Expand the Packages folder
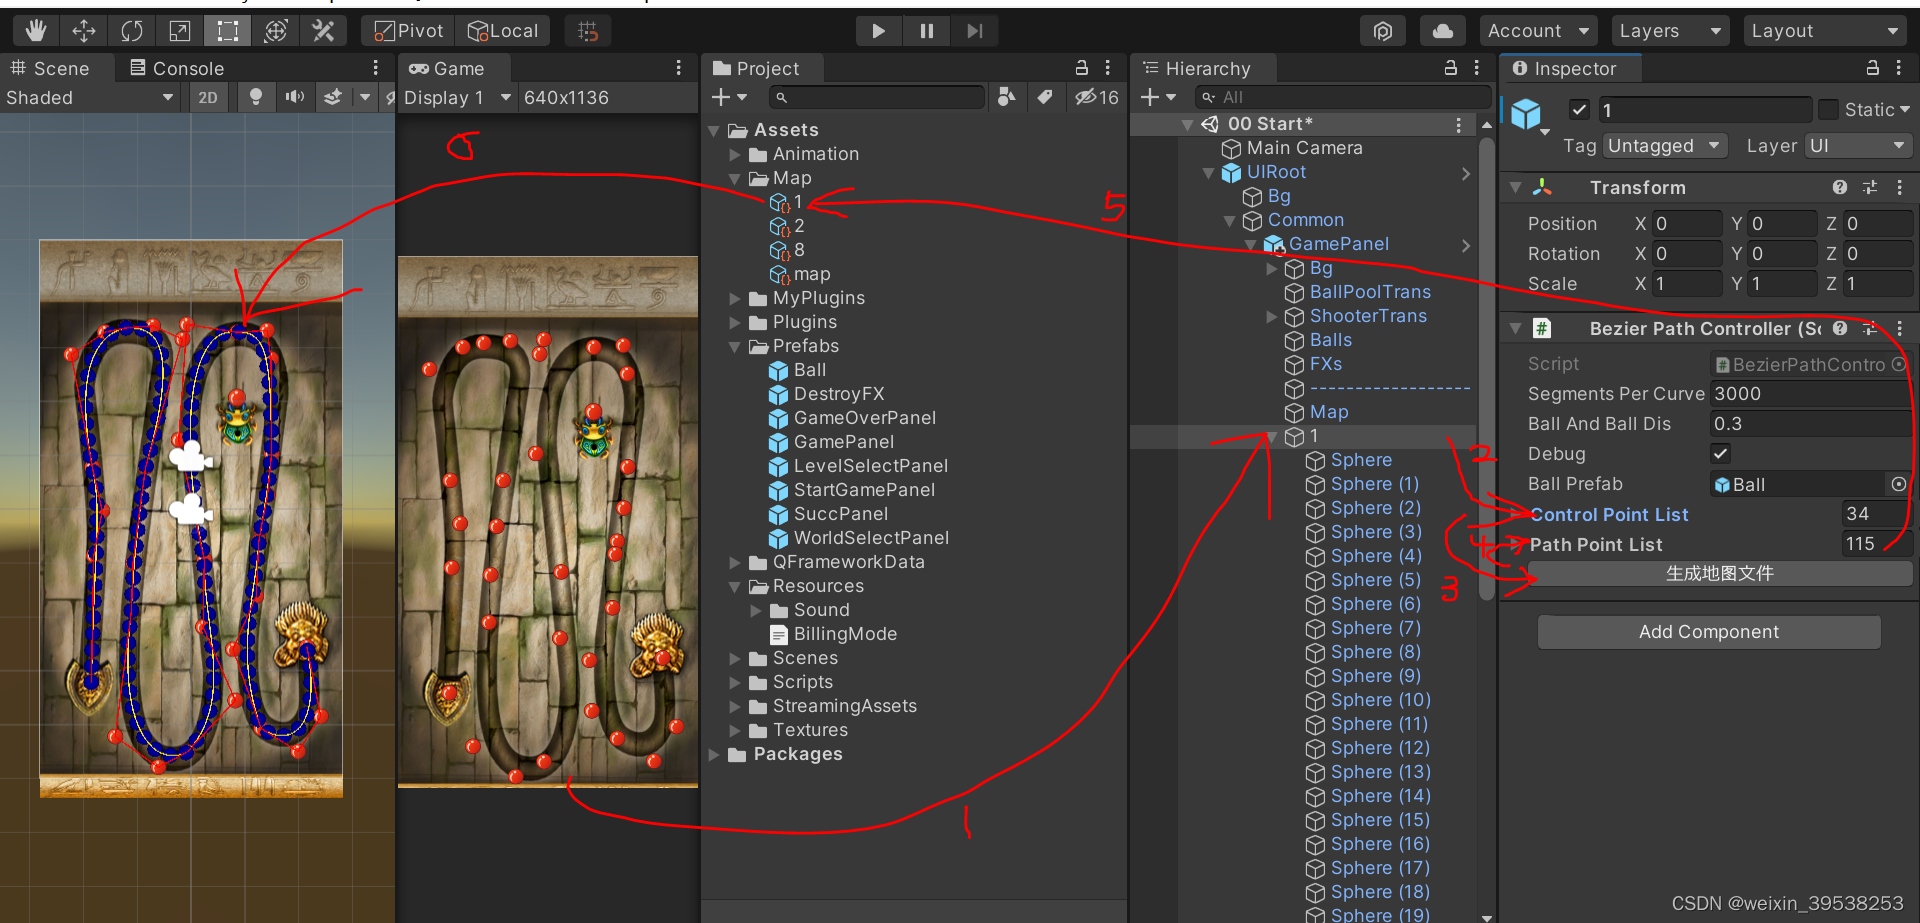The width and height of the screenshot is (1920, 923). coord(714,754)
